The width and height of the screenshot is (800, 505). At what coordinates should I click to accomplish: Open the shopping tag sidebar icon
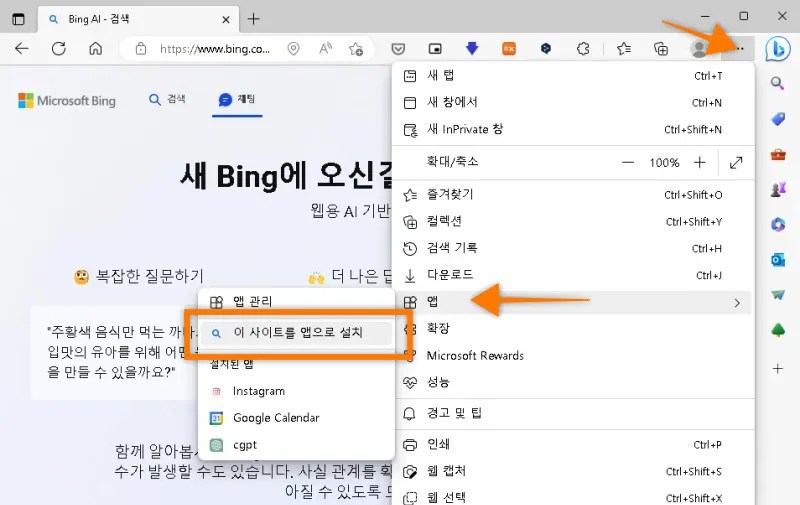778,119
